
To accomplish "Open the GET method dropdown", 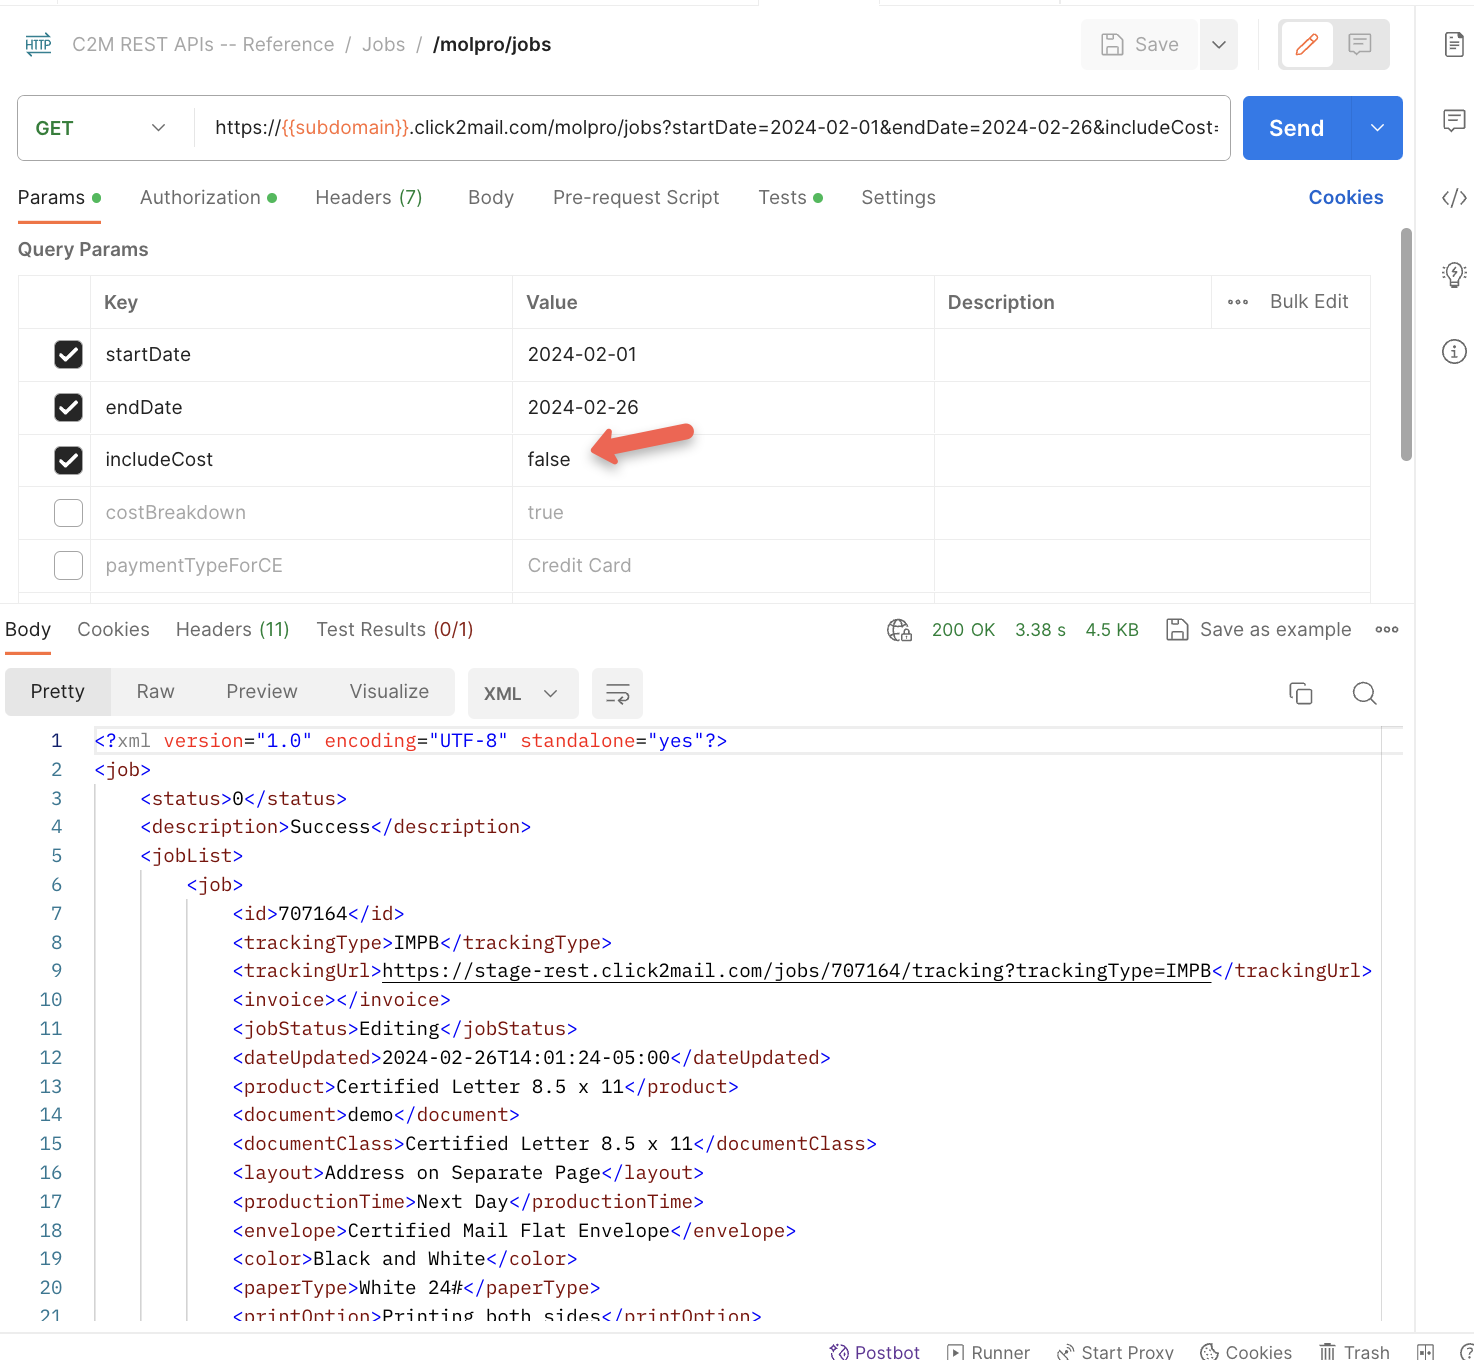I will tap(101, 128).
